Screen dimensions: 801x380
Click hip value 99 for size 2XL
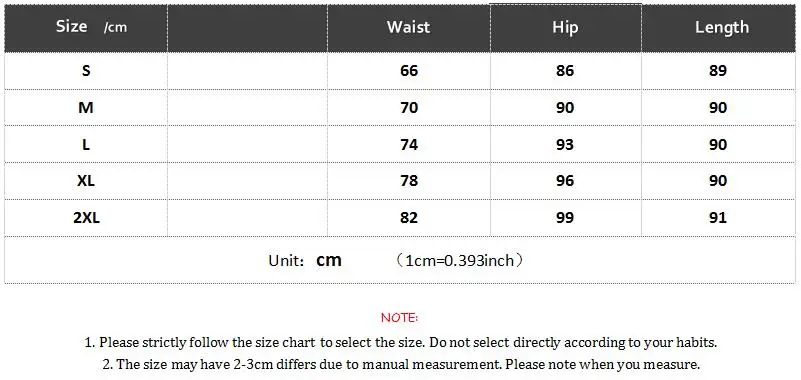point(565,218)
